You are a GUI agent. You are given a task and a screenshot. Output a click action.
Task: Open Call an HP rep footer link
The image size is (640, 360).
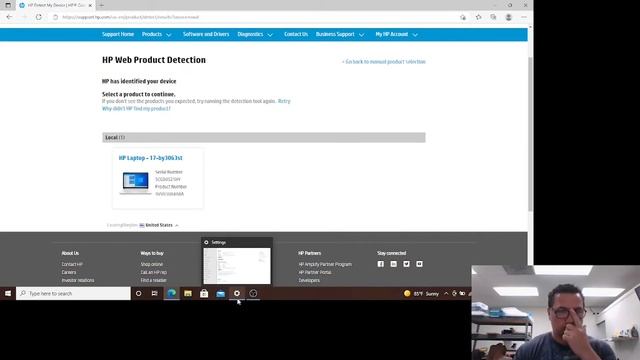click(154, 272)
